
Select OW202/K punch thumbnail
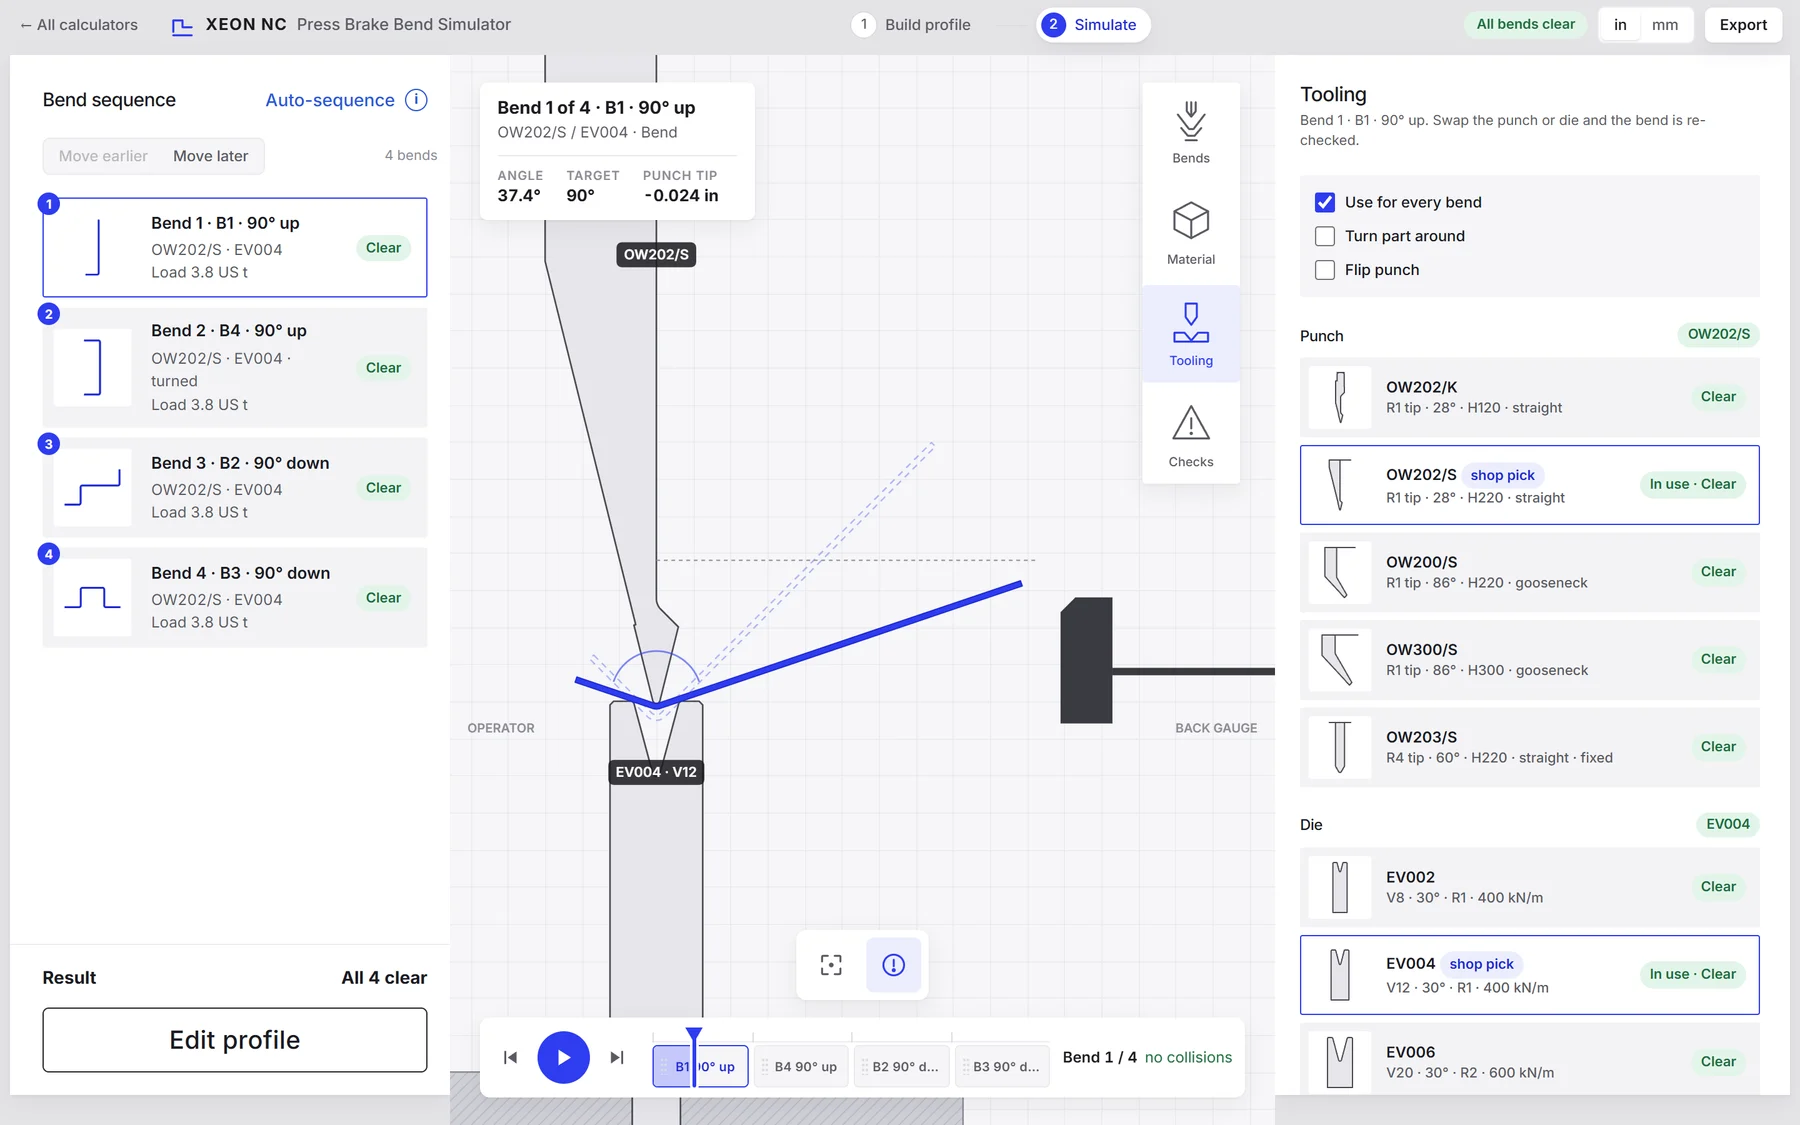point(1340,397)
